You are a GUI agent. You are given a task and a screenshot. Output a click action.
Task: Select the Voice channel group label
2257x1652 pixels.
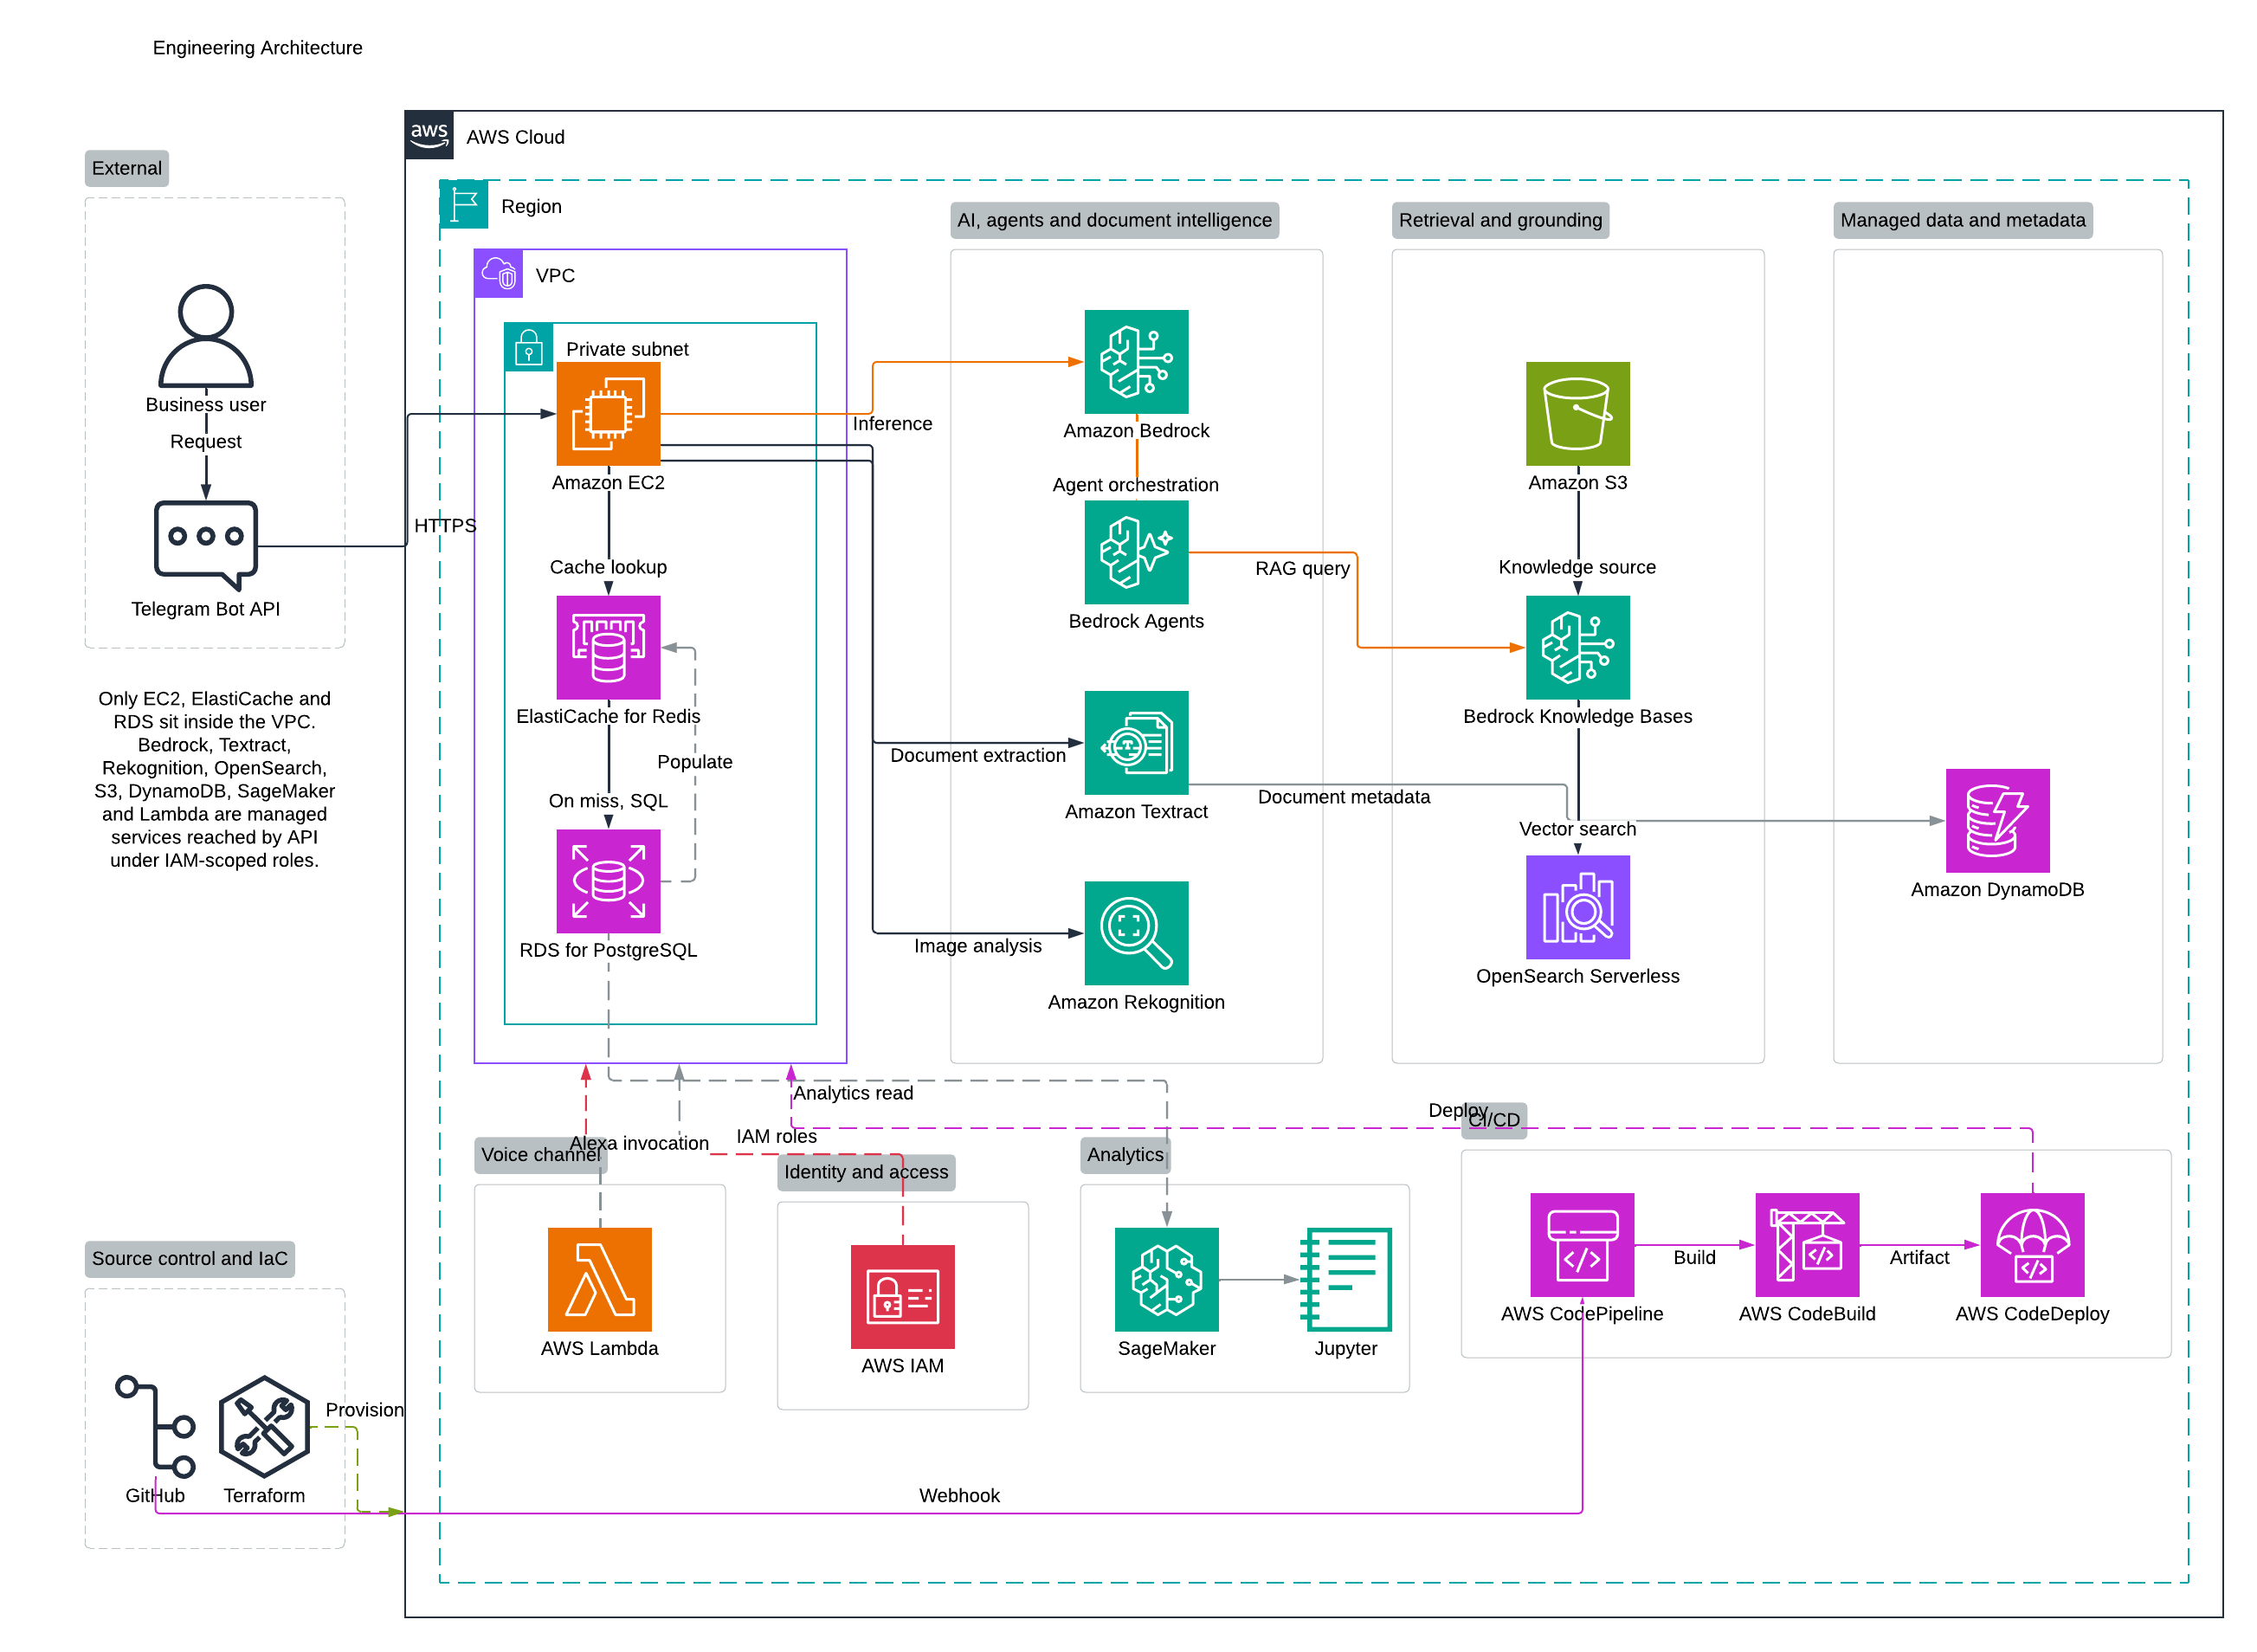tap(540, 1155)
